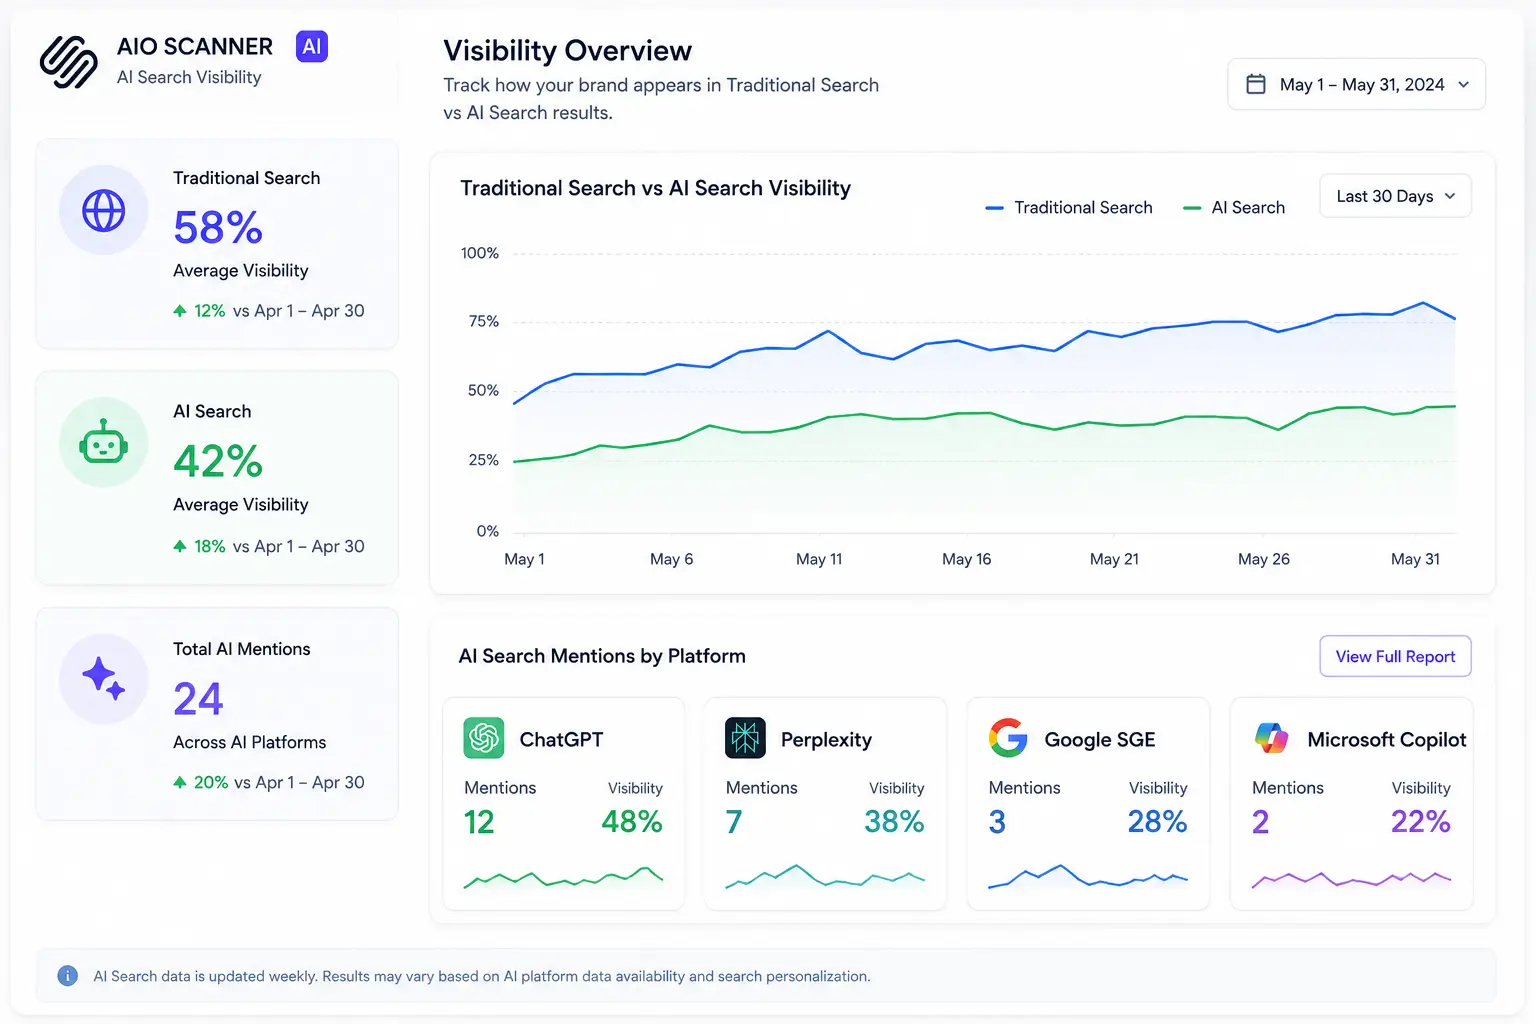The height and width of the screenshot is (1024, 1536).
Task: Click Google SGE mentions value 3
Action: pyautogui.click(x=997, y=822)
